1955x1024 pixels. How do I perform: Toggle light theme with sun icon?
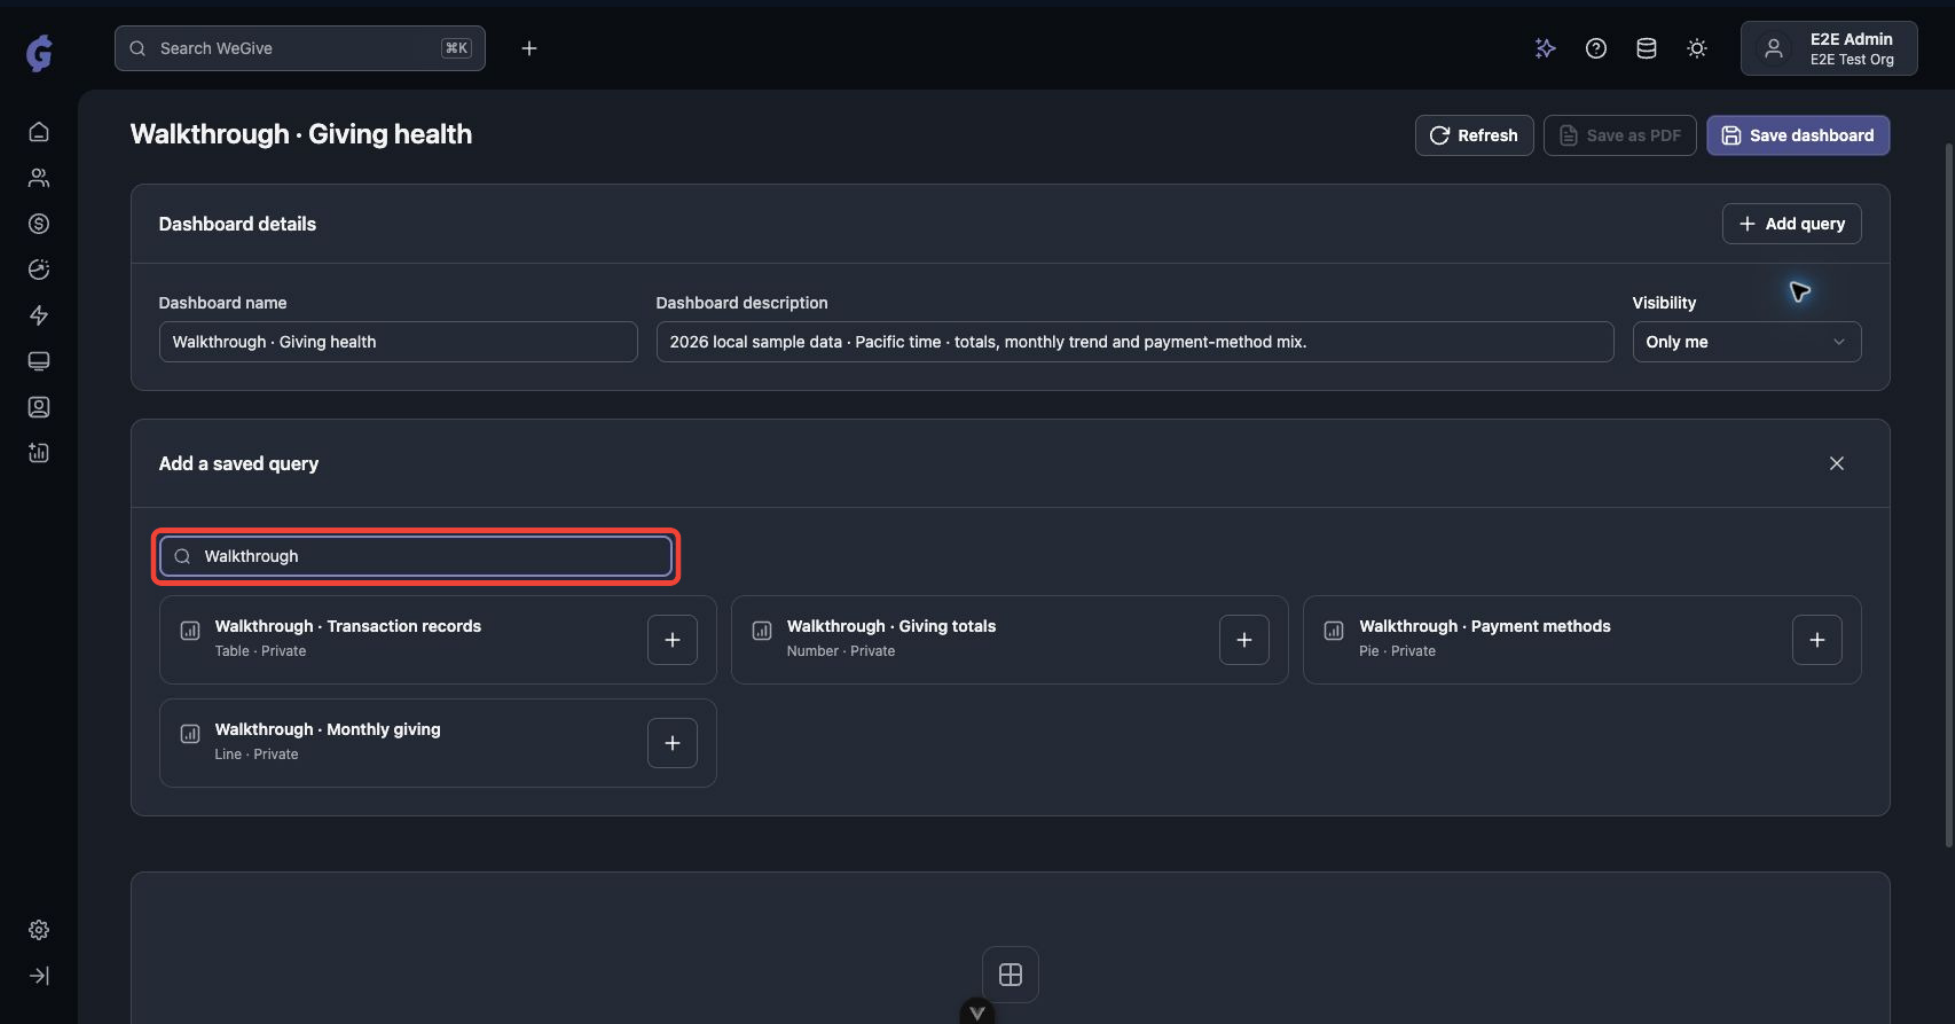(x=1697, y=48)
